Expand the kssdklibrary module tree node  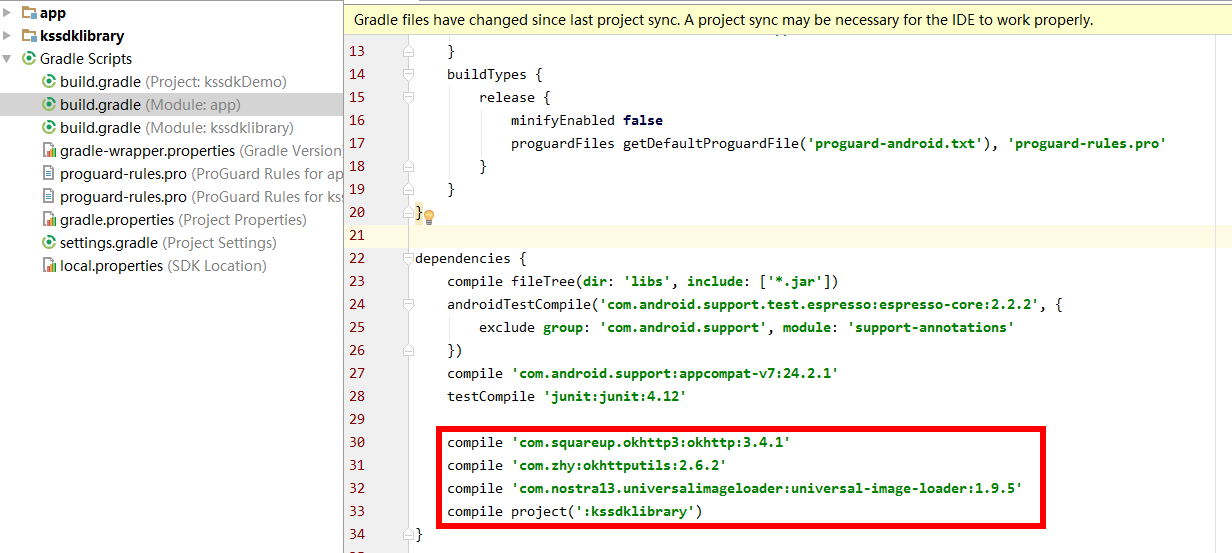(x=9, y=36)
